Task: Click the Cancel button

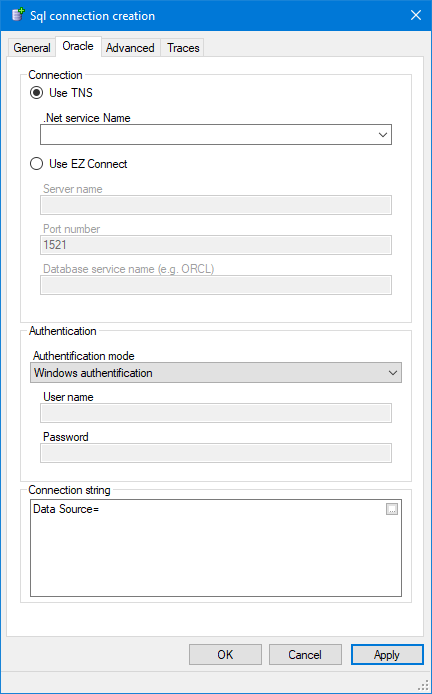Action: point(305,655)
